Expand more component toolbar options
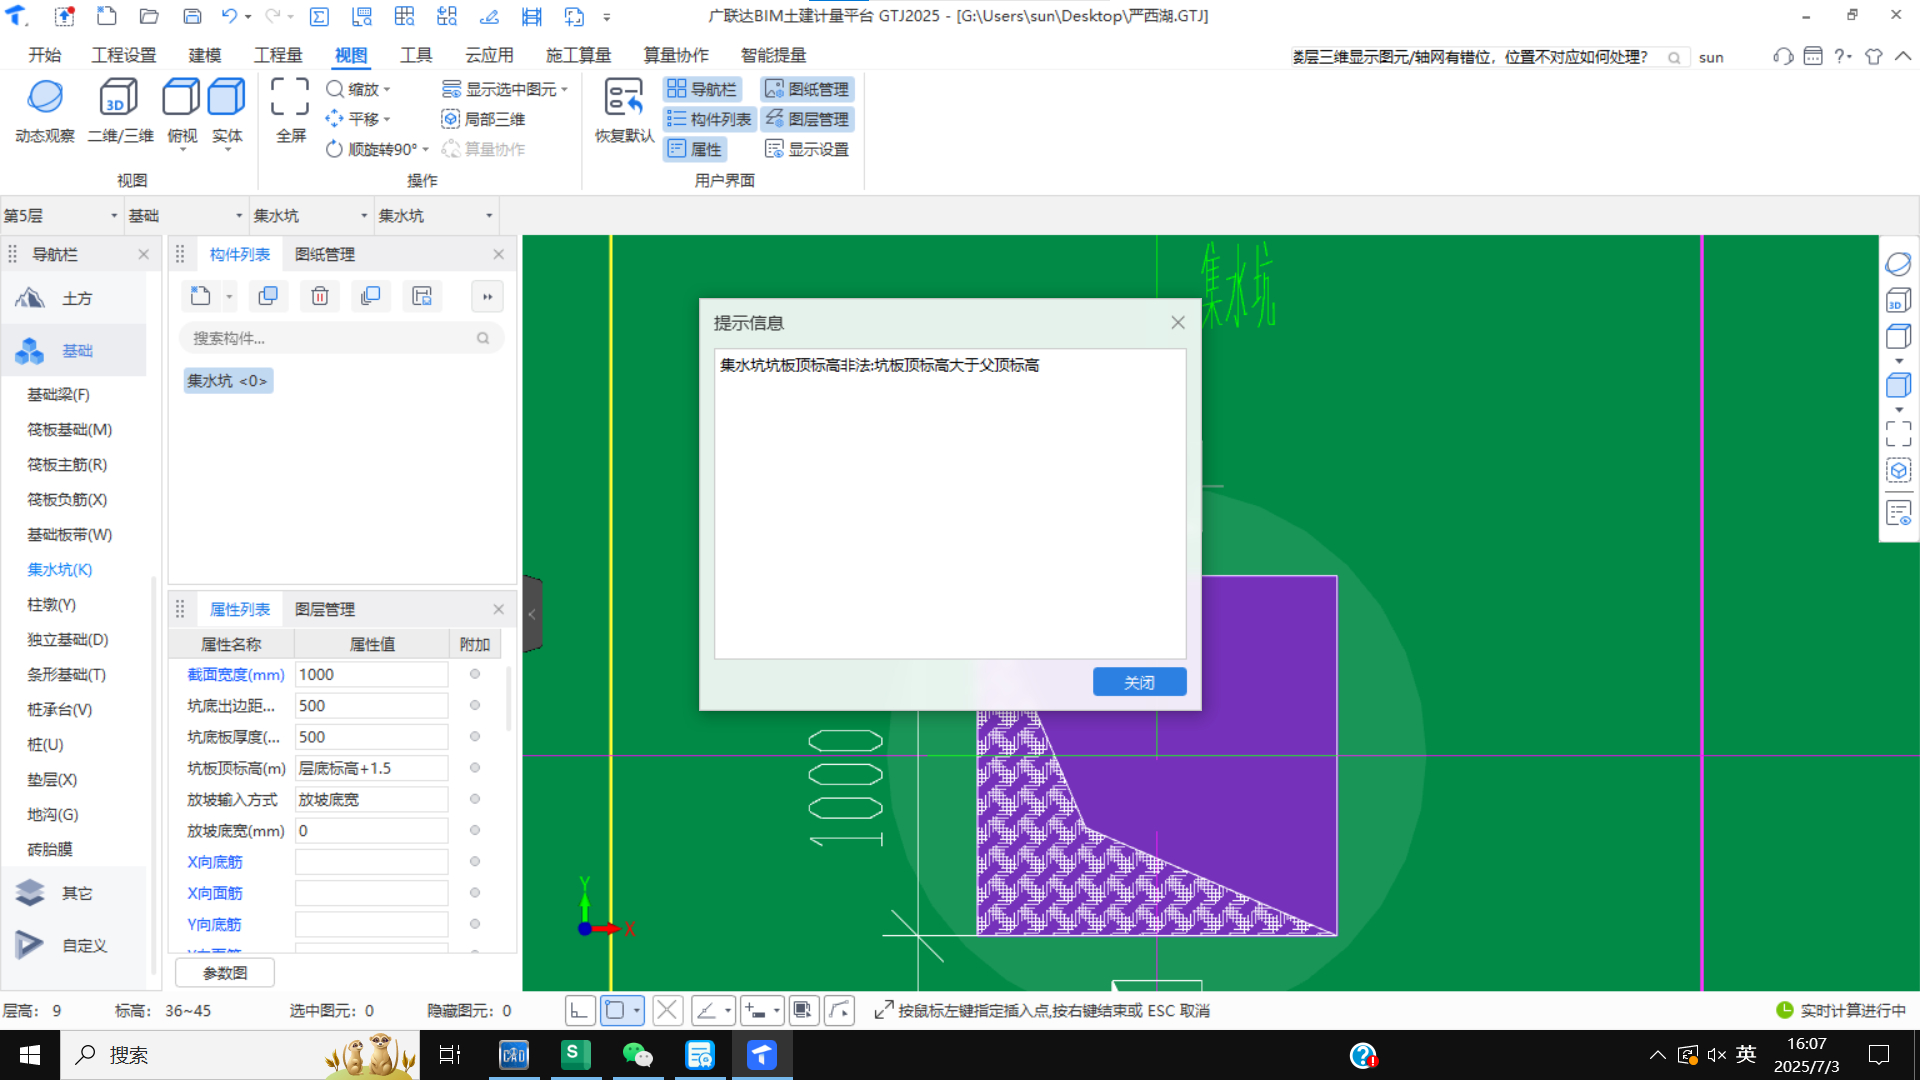The height and width of the screenshot is (1080, 1920). pyautogui.click(x=487, y=296)
